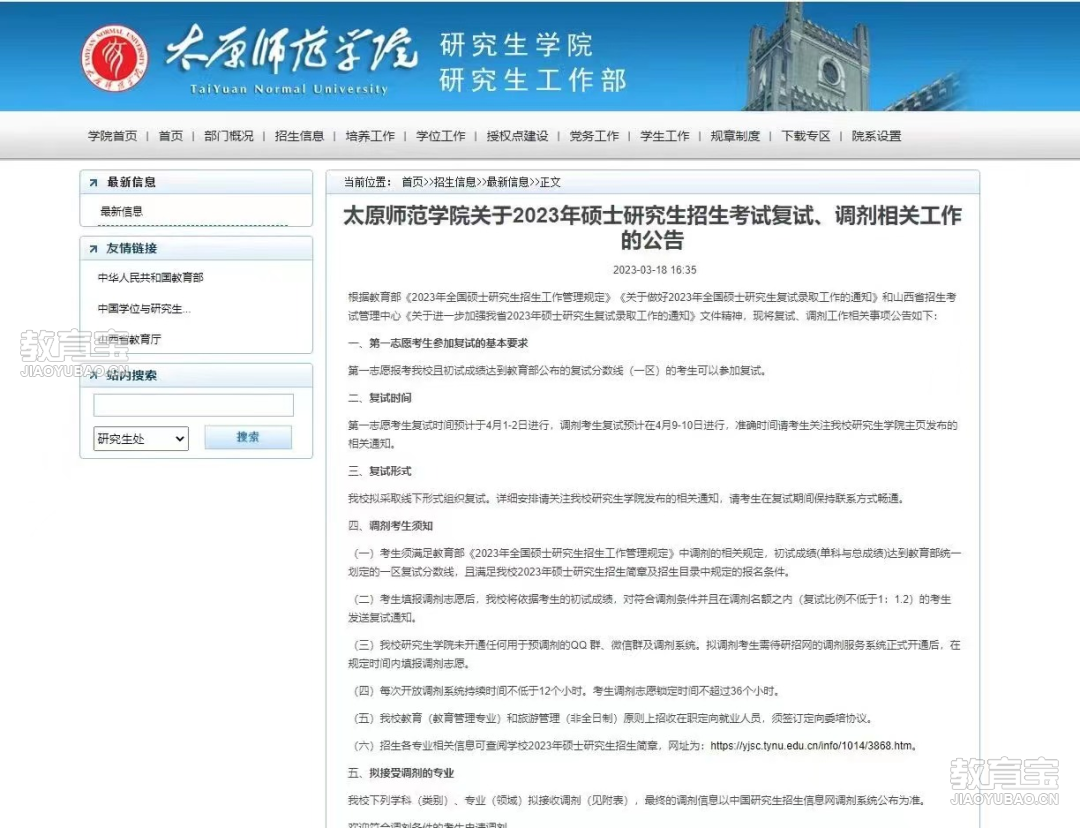
Task: Click the 最新信息 panel header
Action: point(196,183)
